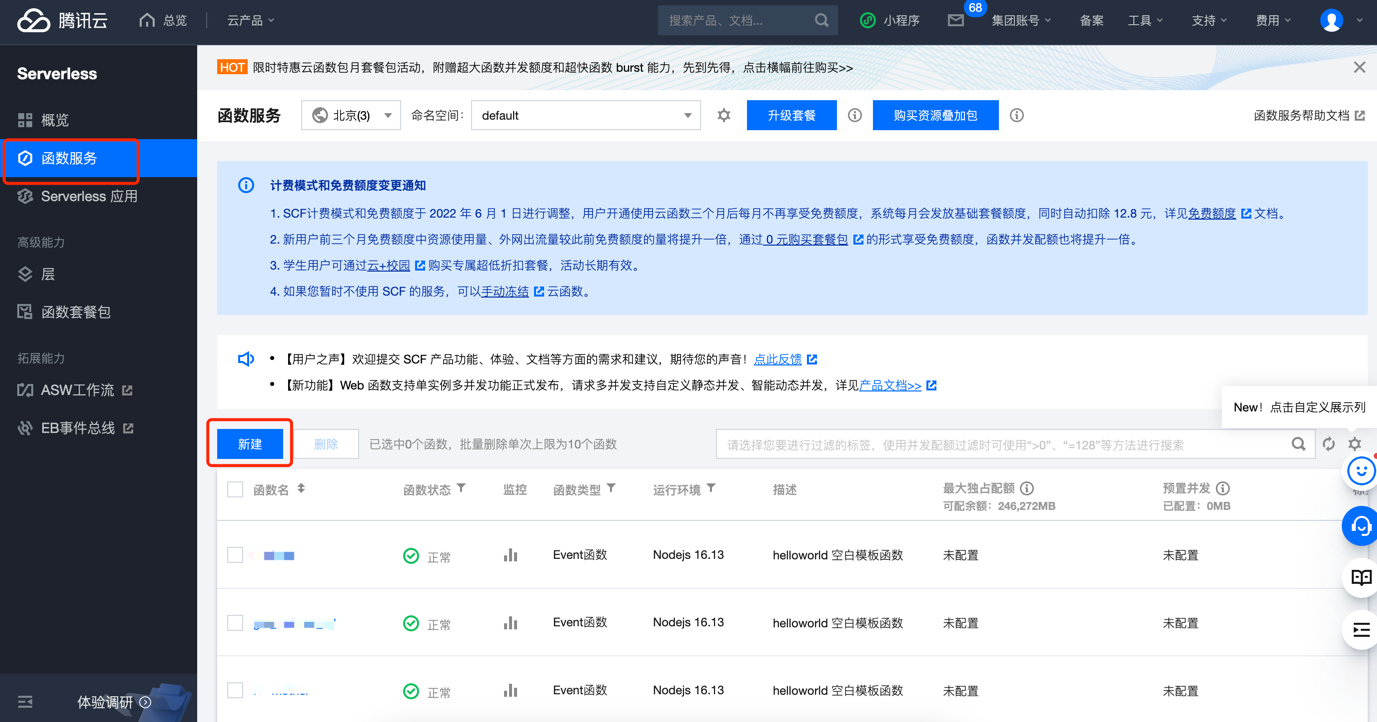The height and width of the screenshot is (722, 1377).
Task: Filter by 函数状态 column
Action: (x=461, y=489)
